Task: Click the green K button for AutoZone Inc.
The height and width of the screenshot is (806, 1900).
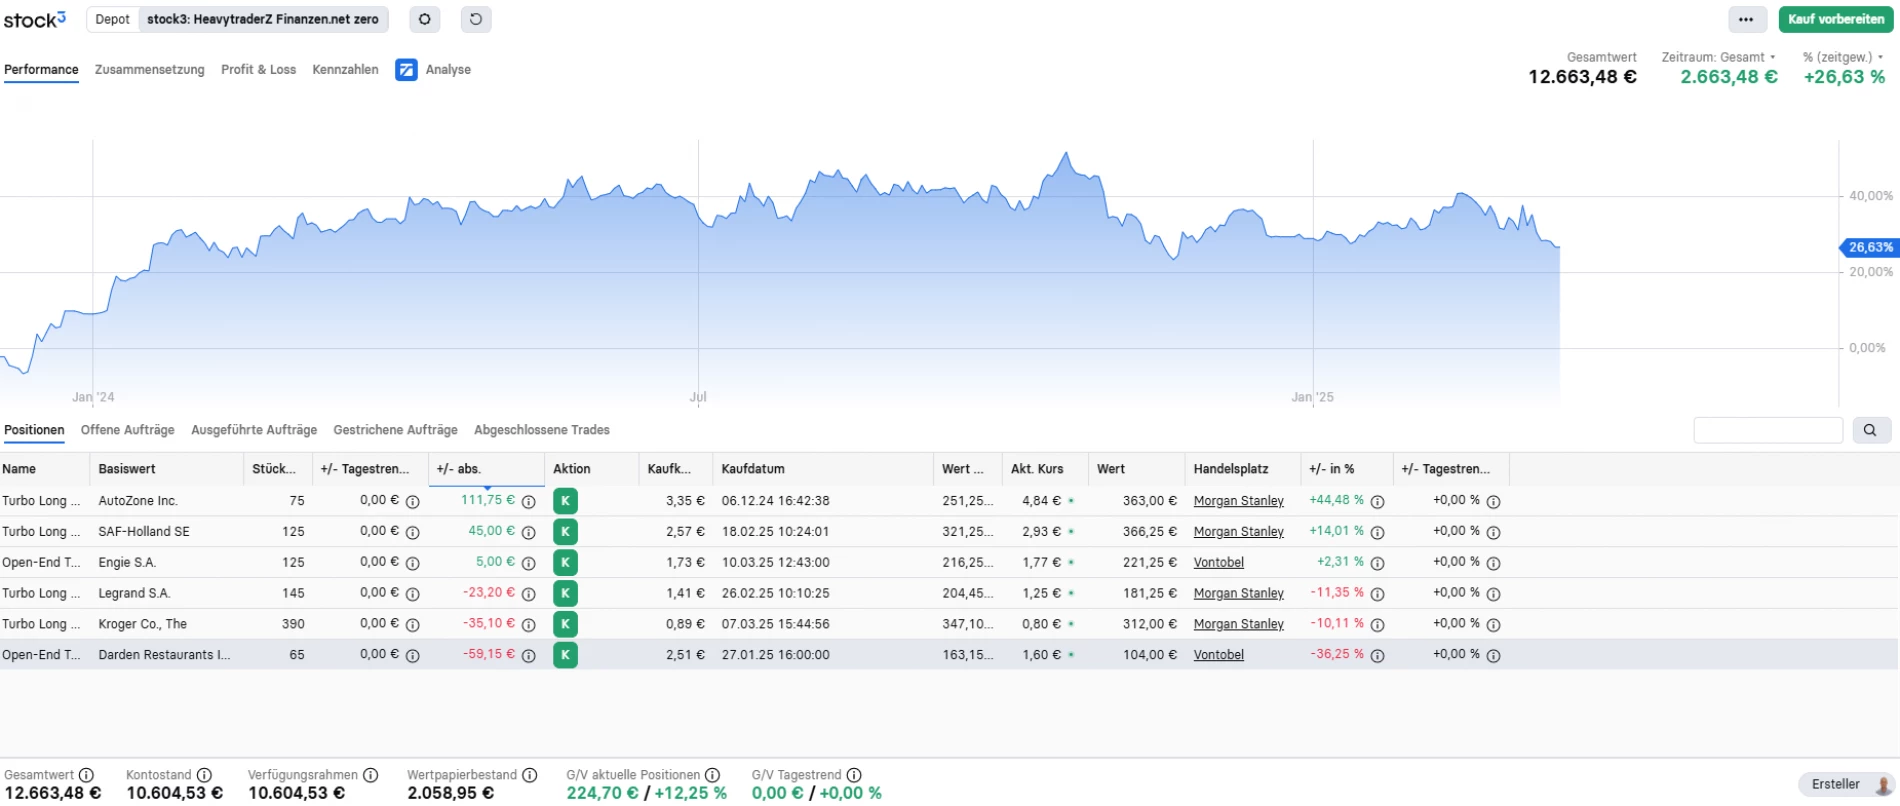Action: click(565, 501)
